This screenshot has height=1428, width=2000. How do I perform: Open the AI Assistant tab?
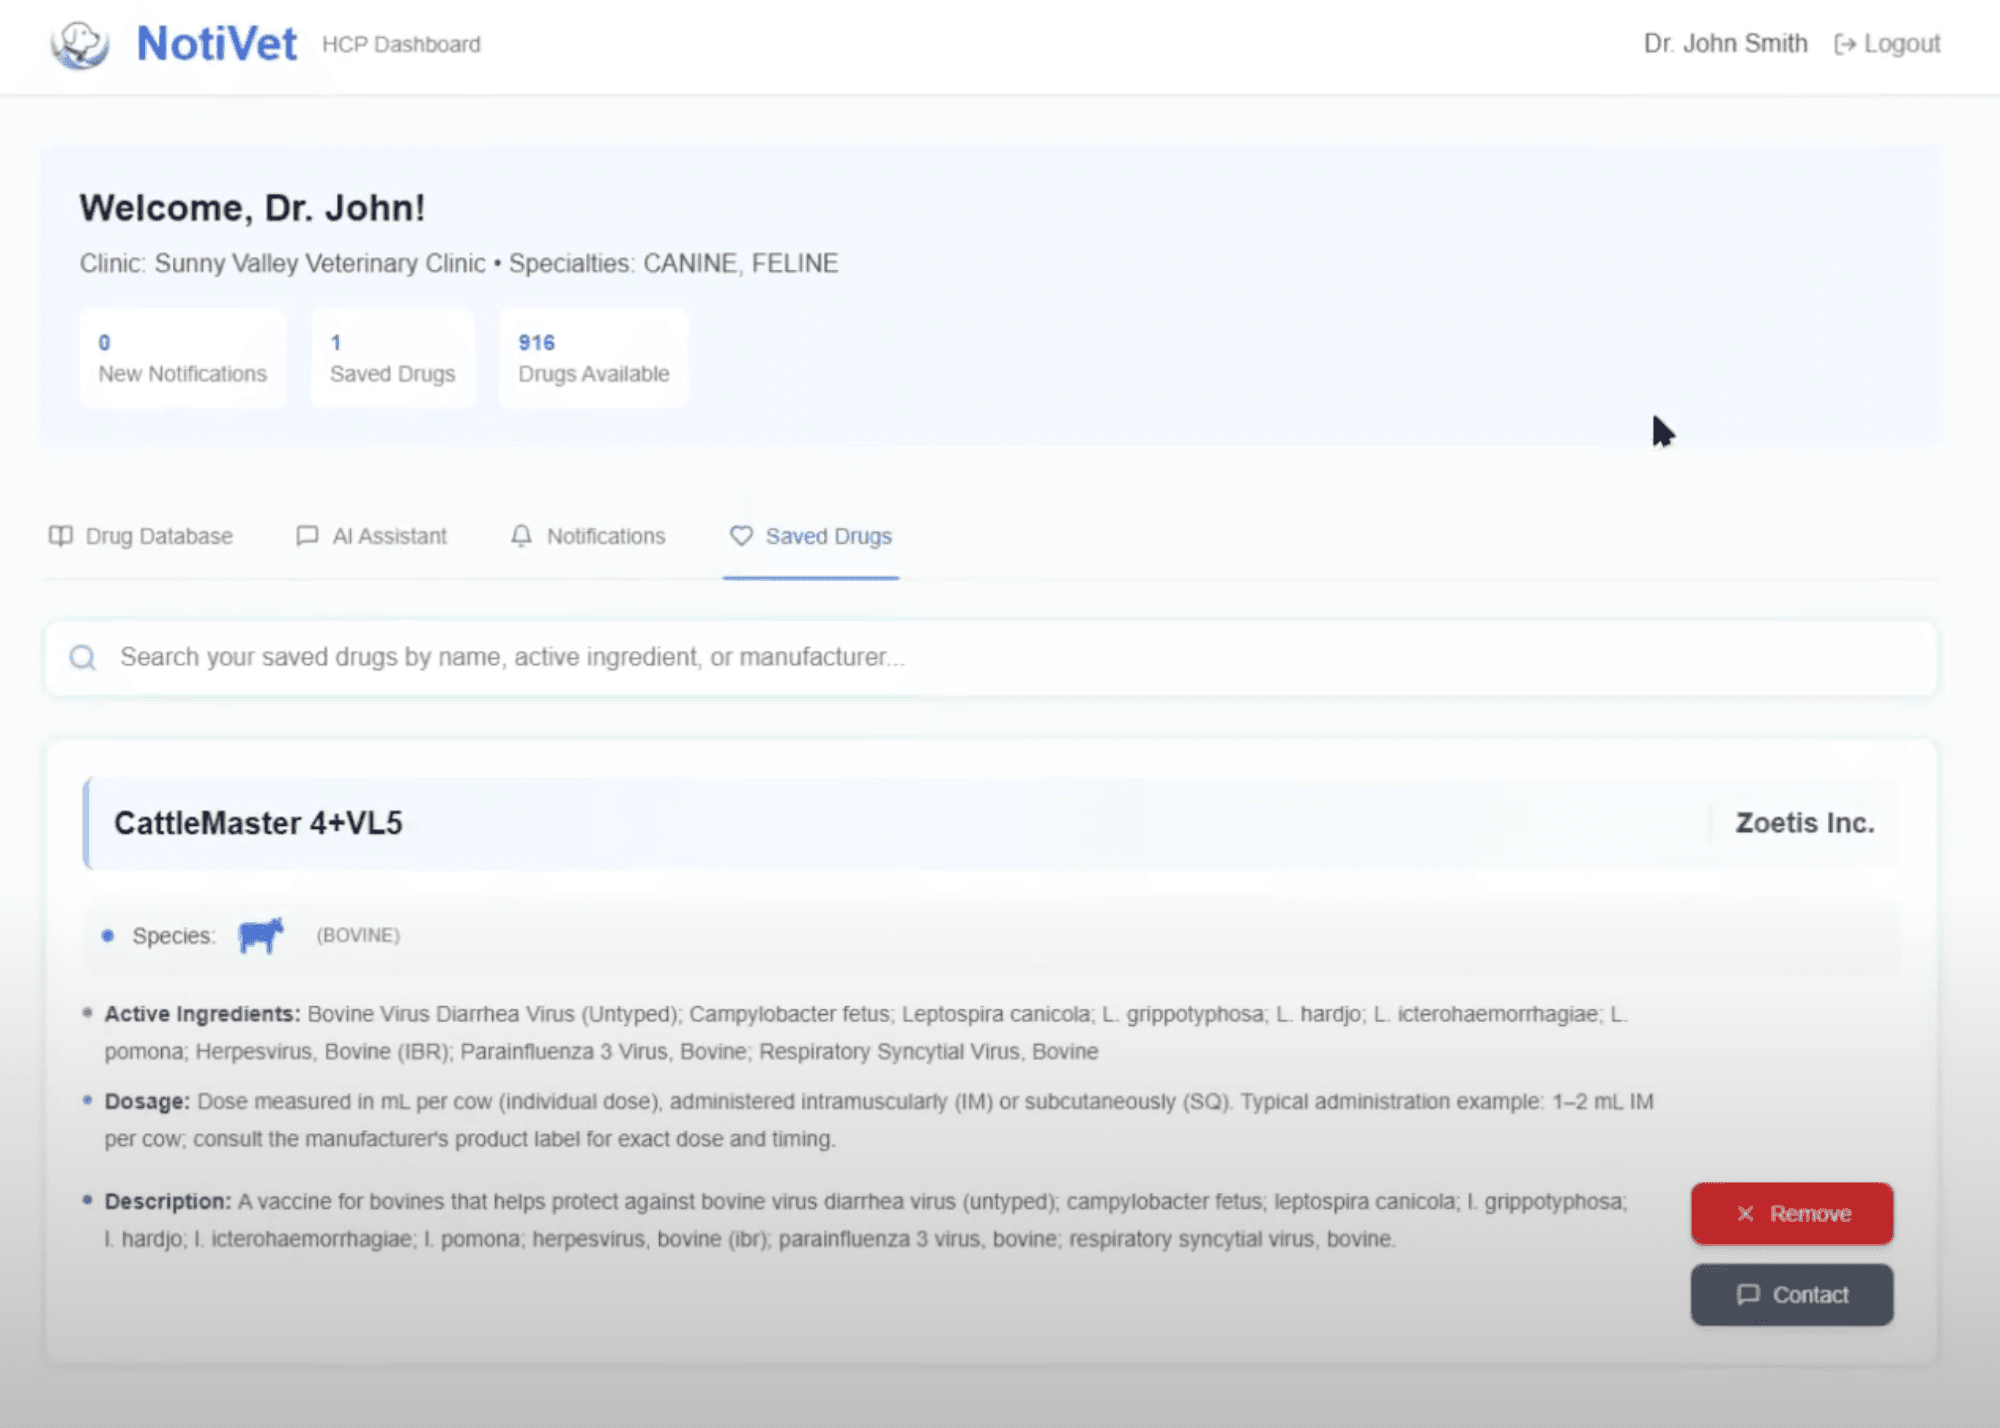(371, 536)
